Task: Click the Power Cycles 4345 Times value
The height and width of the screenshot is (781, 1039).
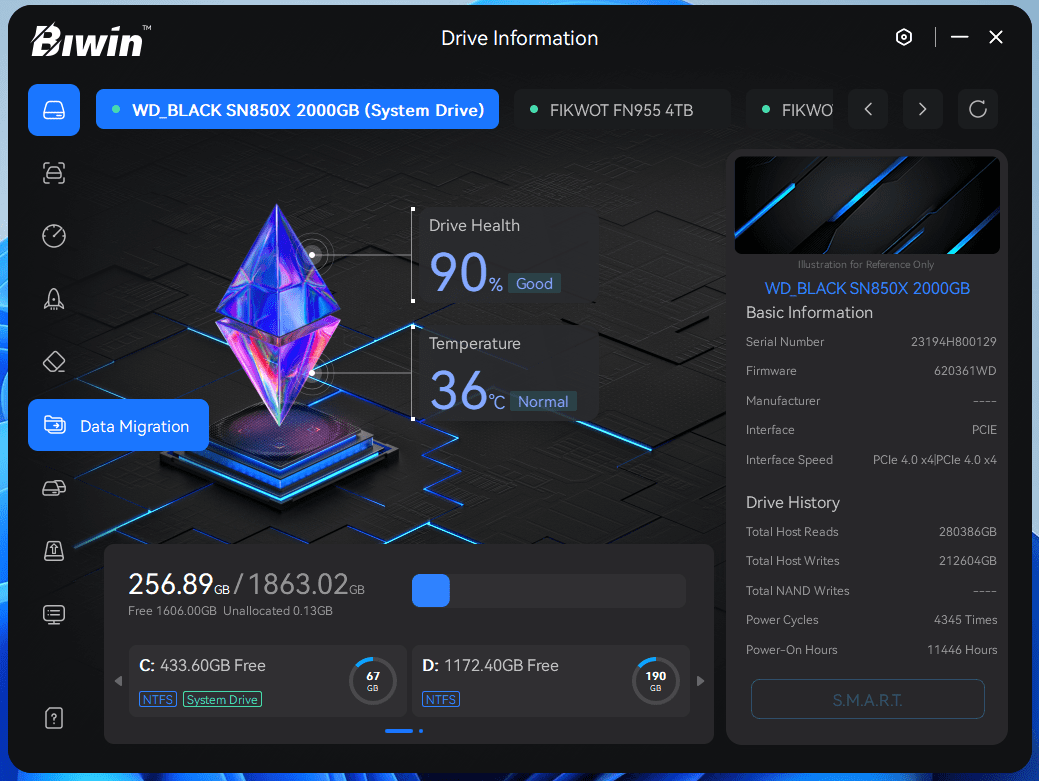Action: 965,620
